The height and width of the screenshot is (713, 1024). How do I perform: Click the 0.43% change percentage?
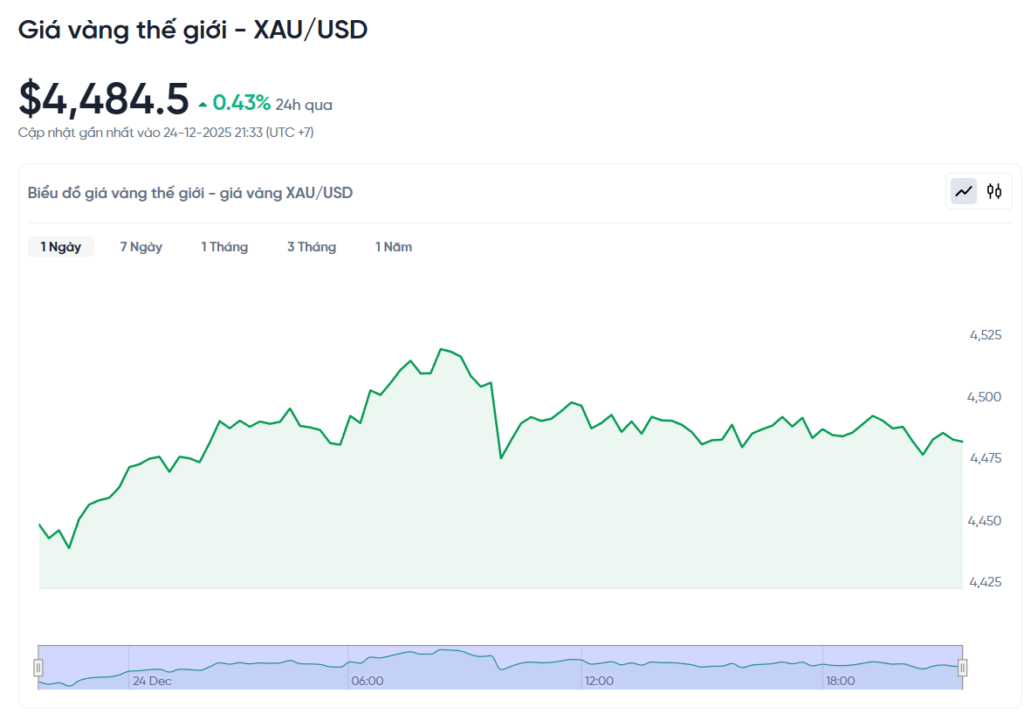(241, 102)
